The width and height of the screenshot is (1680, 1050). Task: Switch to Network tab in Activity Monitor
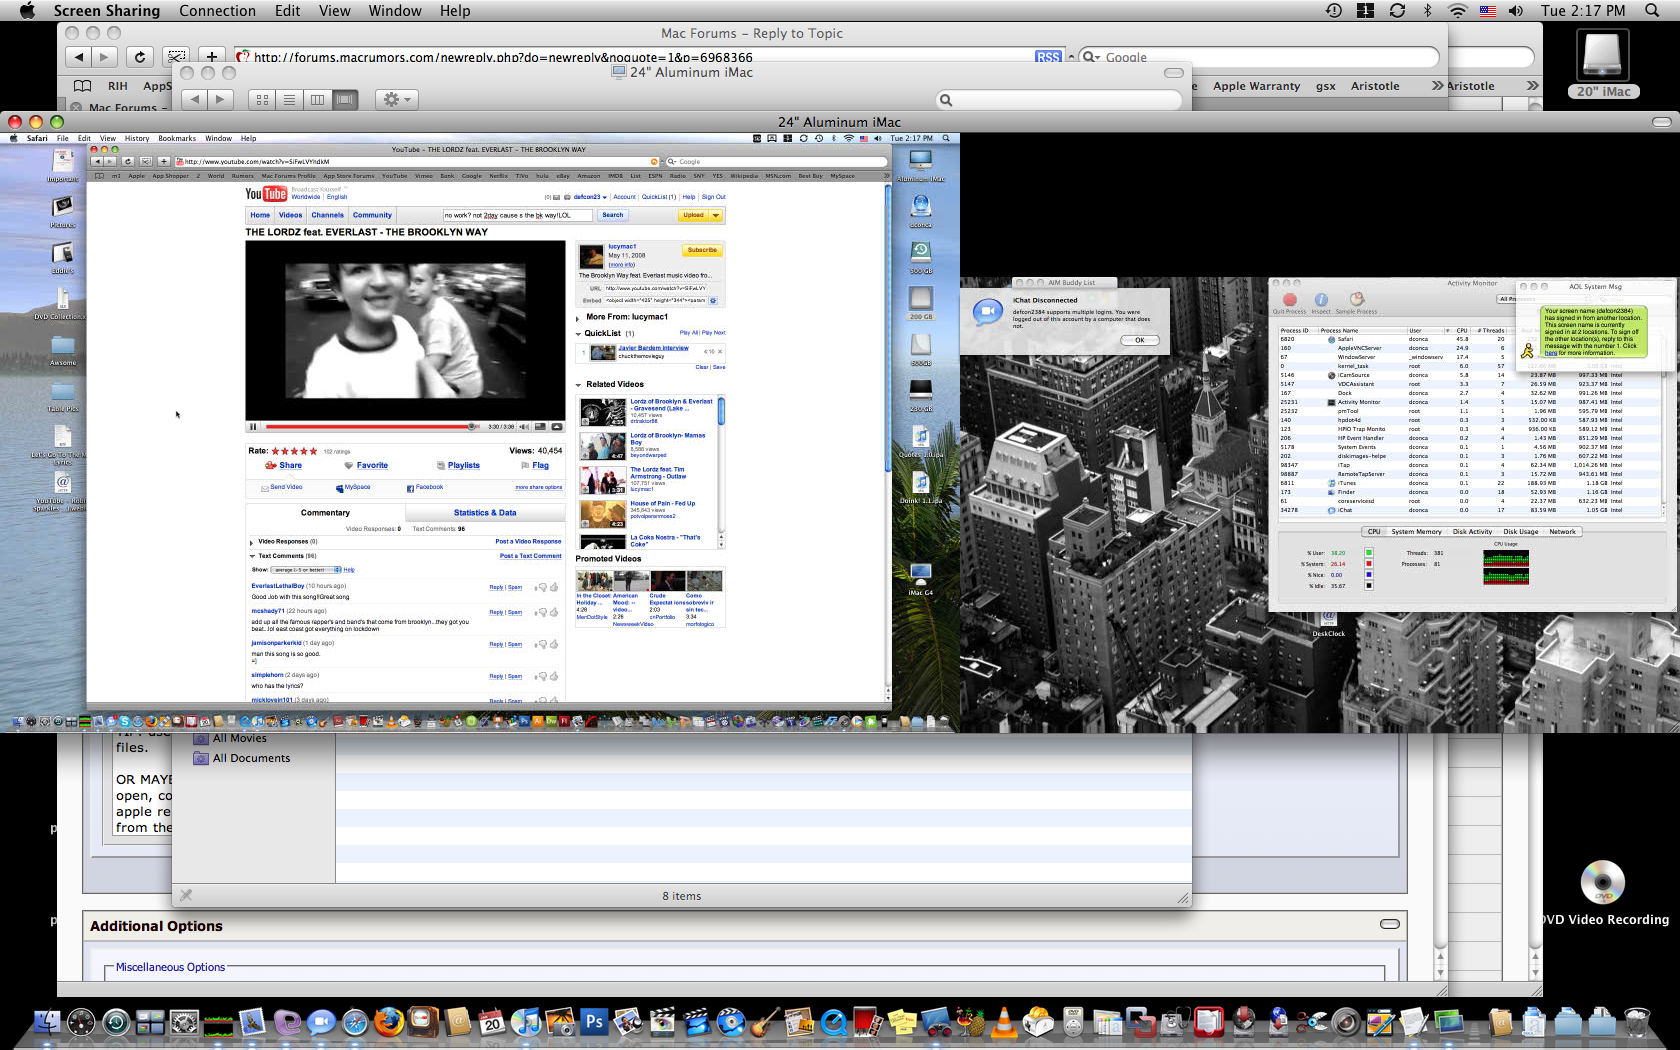click(1562, 532)
